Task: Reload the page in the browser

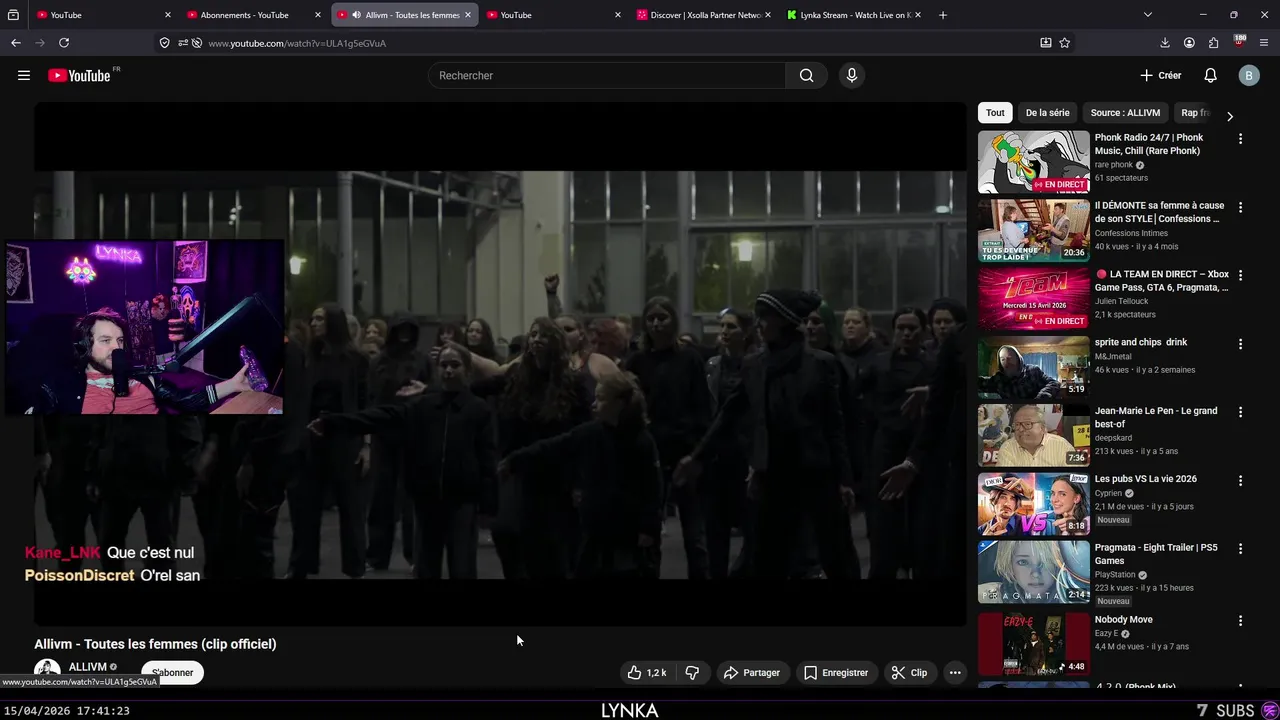Action: pyautogui.click(x=64, y=43)
